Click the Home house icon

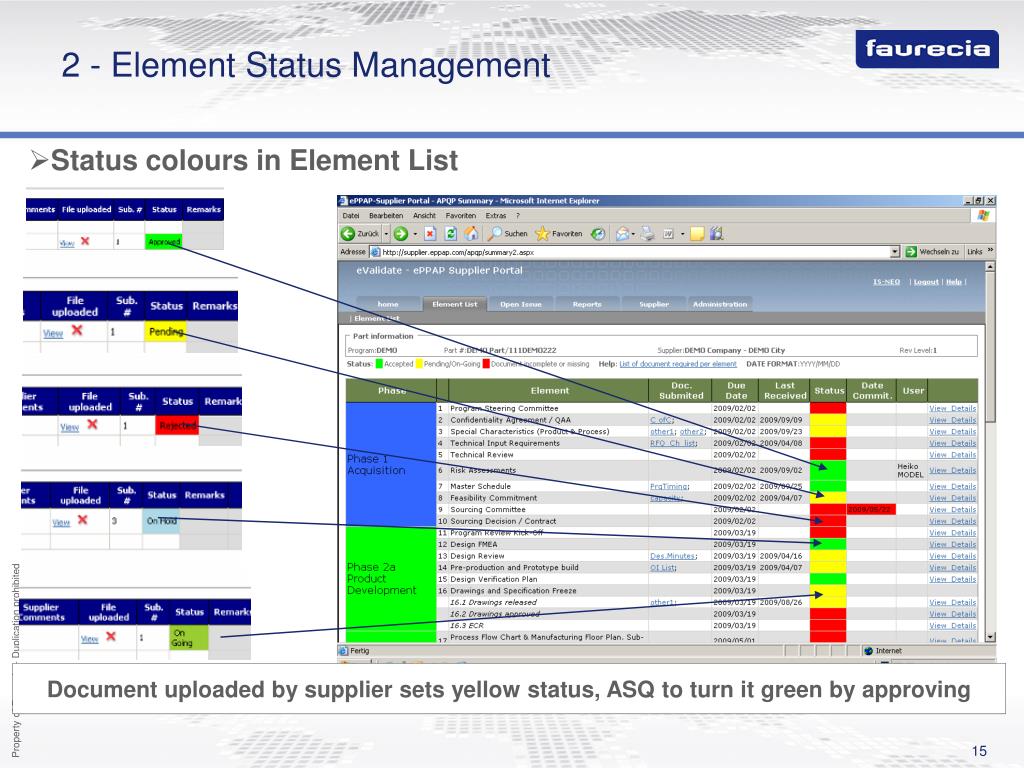click(x=472, y=233)
